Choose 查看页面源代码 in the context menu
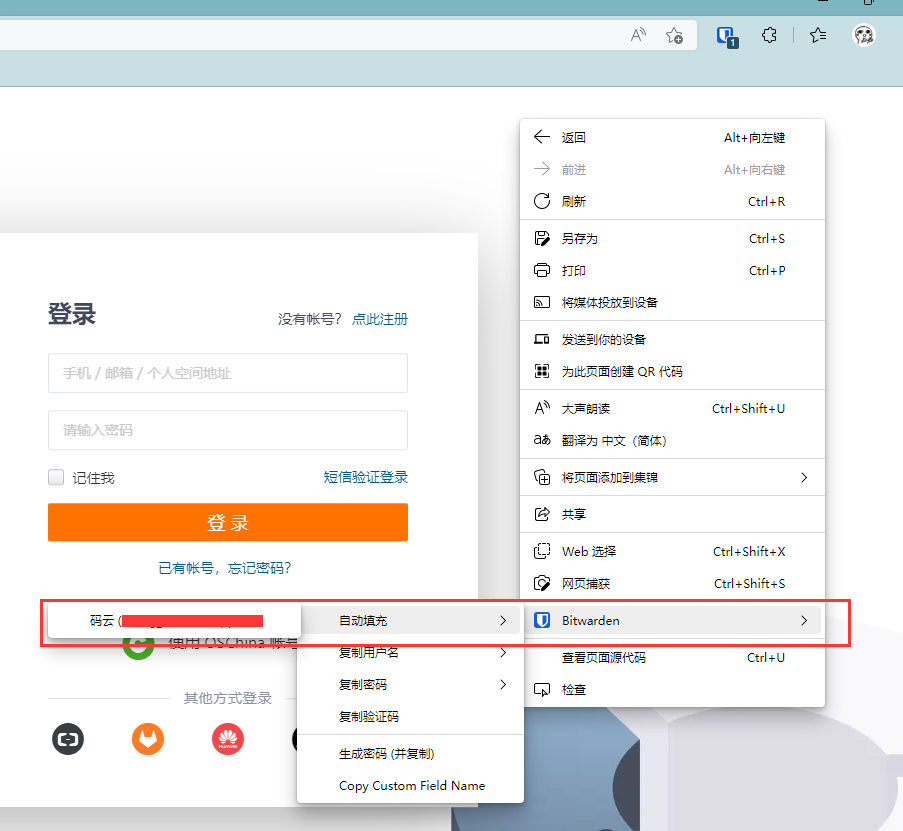The image size is (903, 831). pos(603,657)
